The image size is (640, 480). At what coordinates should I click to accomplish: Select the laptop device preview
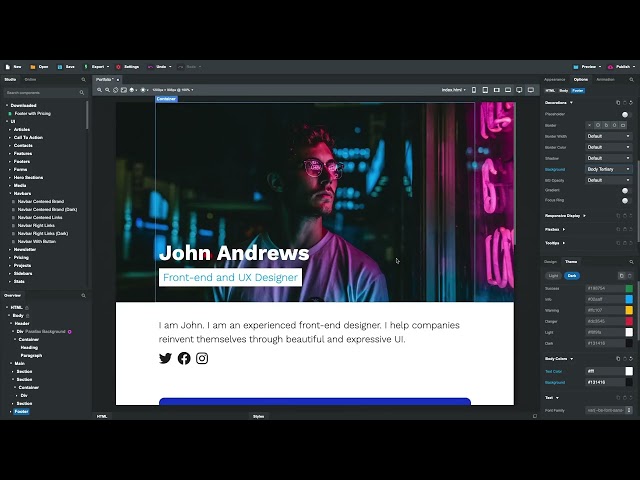[508, 90]
